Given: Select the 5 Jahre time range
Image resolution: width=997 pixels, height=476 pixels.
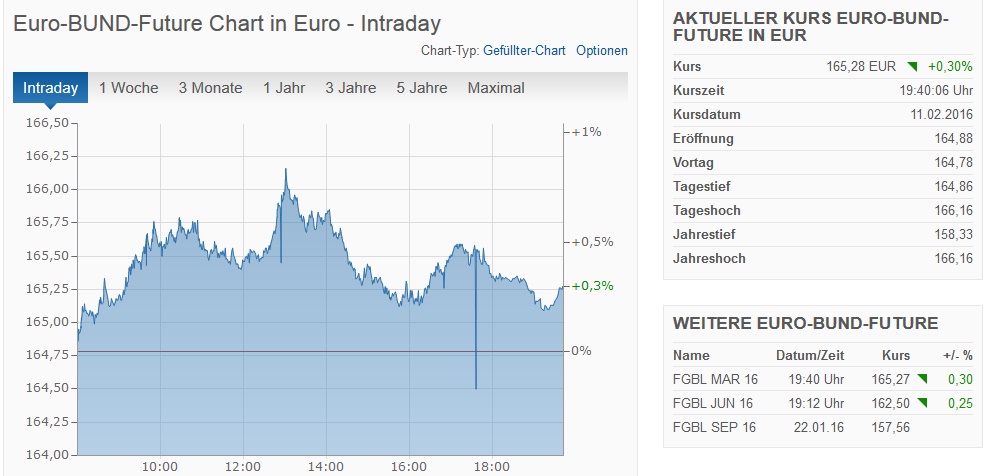Looking at the screenshot, I should coord(421,88).
